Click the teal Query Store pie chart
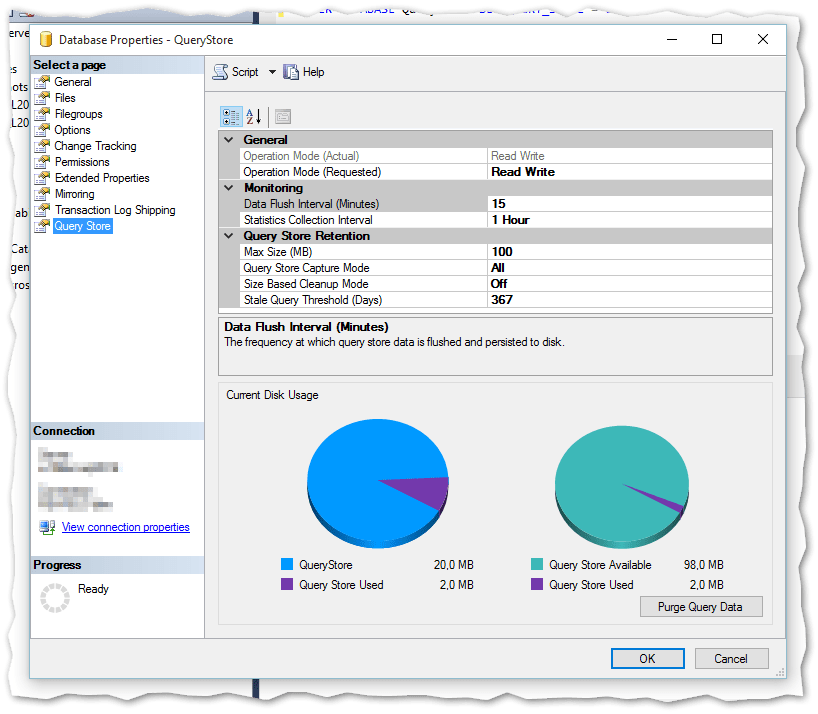The height and width of the screenshot is (714, 818). tap(622, 487)
